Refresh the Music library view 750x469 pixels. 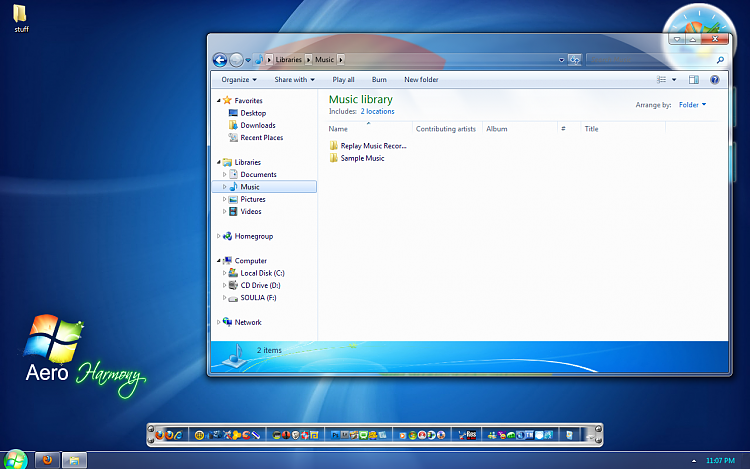(574, 60)
